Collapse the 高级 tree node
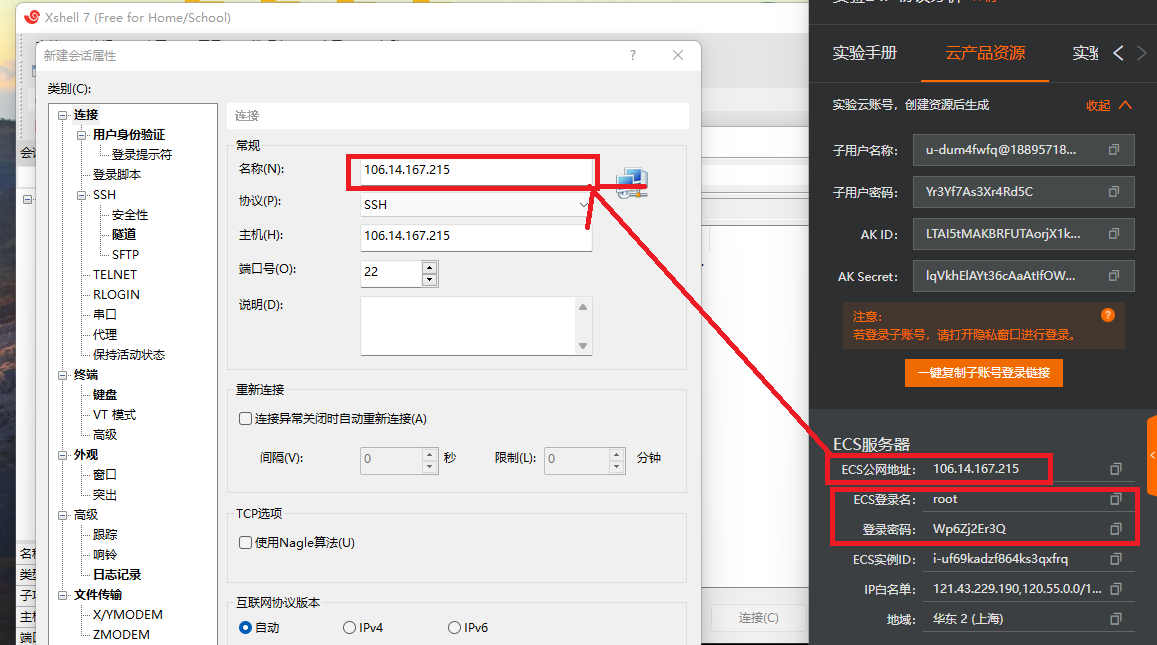1157x645 pixels. pos(63,515)
